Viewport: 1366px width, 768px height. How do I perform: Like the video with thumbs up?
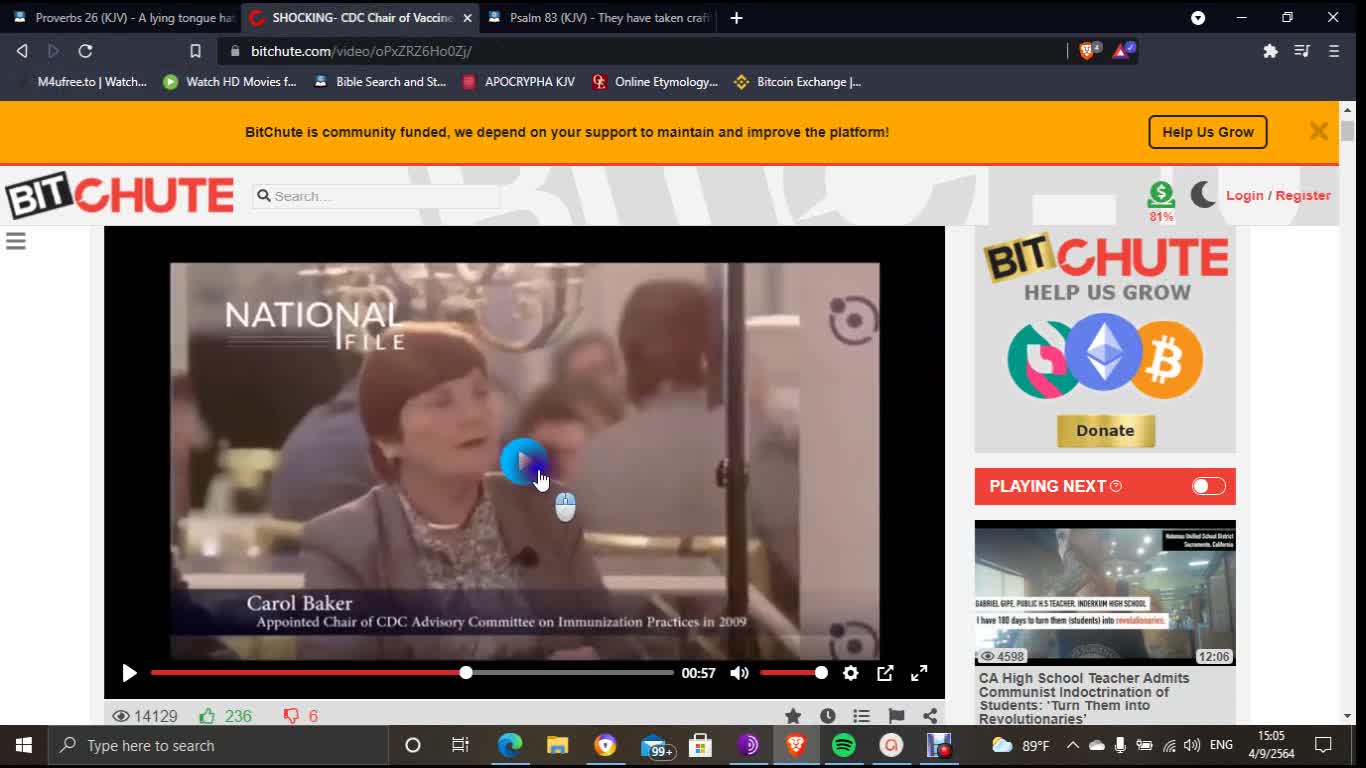click(207, 716)
